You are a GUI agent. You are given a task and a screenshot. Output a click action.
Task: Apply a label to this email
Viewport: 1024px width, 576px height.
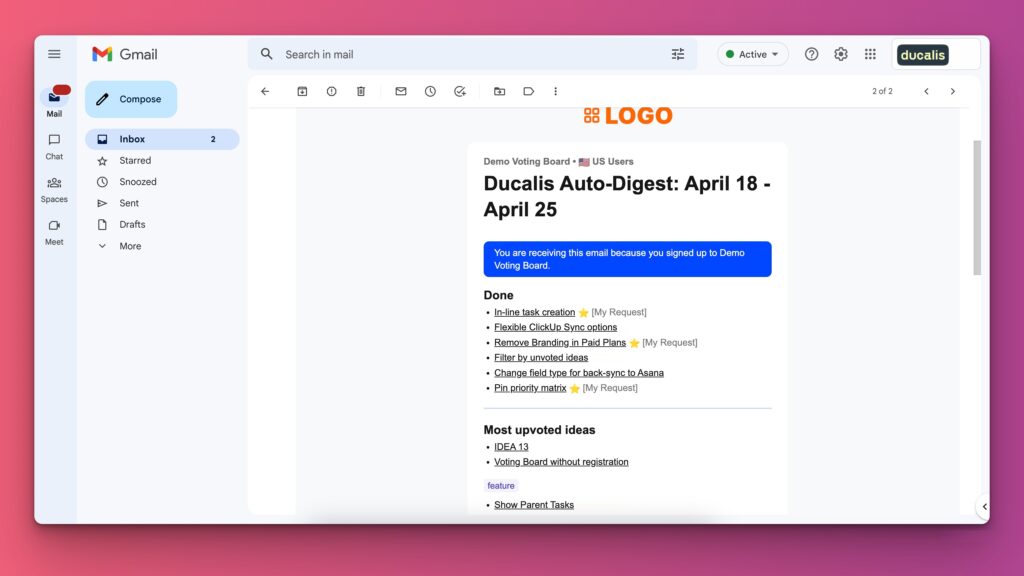pyautogui.click(x=528, y=91)
